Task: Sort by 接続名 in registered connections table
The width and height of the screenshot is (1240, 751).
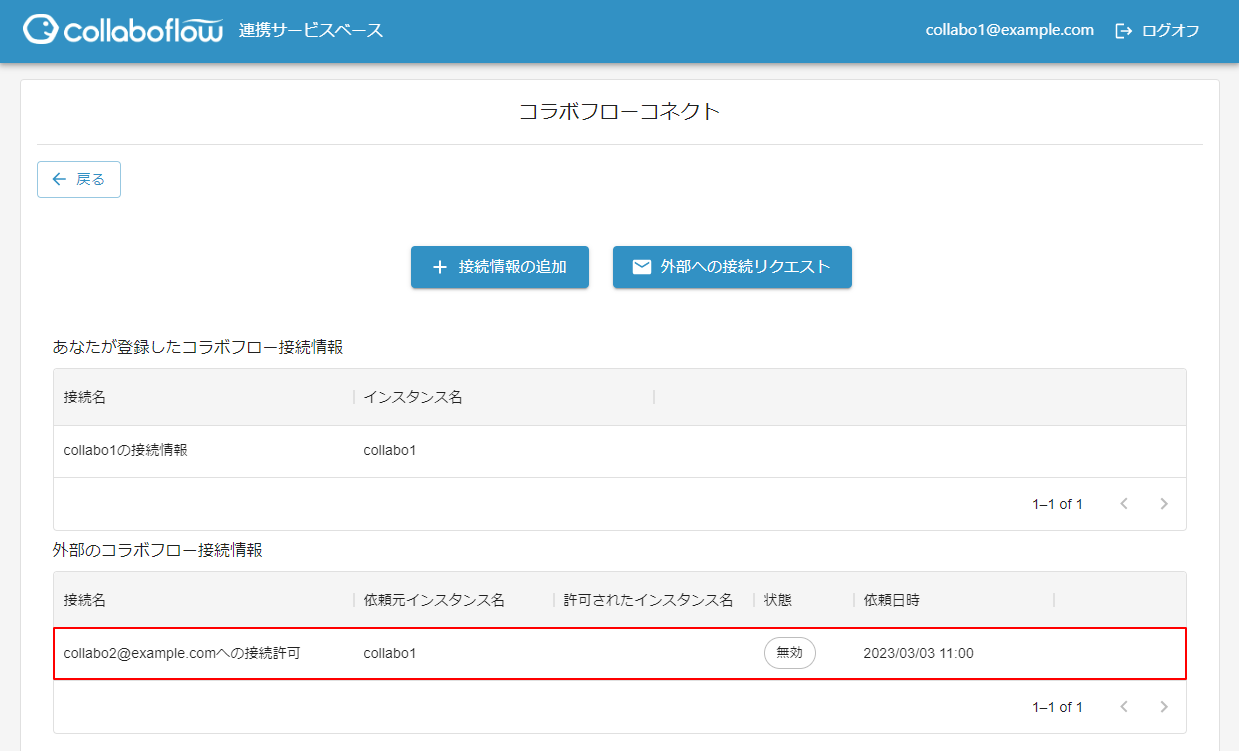Action: coord(85,397)
